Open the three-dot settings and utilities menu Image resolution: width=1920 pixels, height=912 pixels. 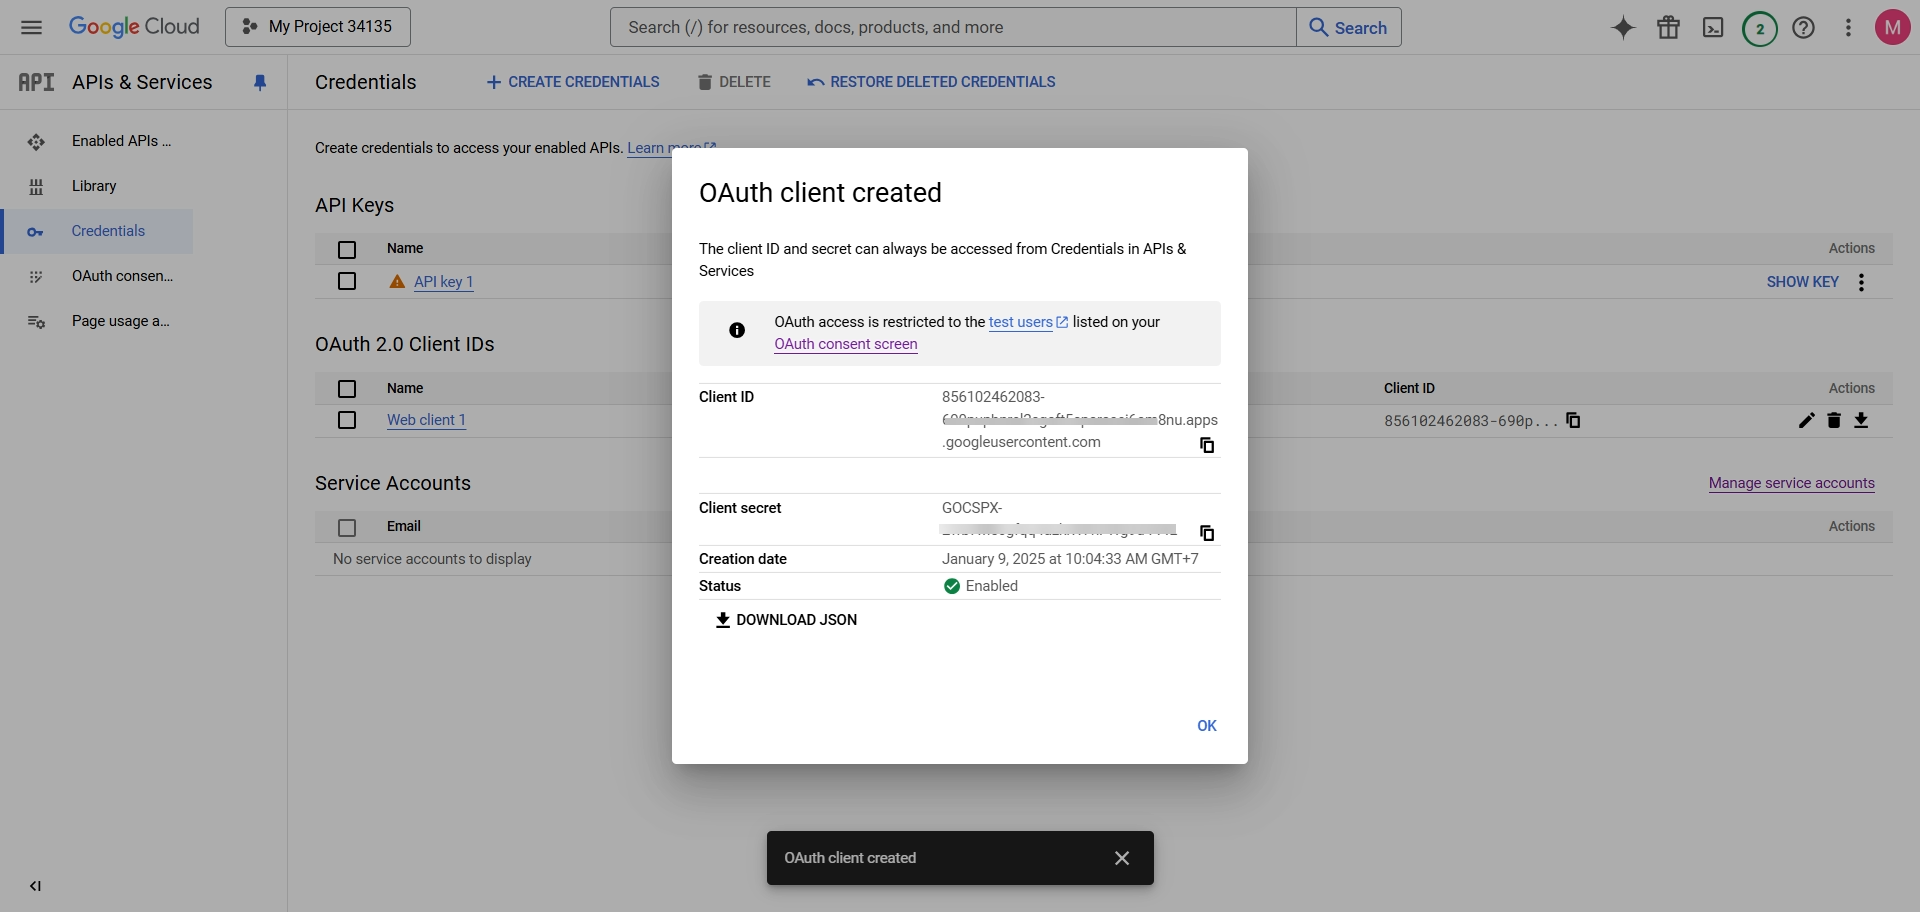click(x=1848, y=28)
